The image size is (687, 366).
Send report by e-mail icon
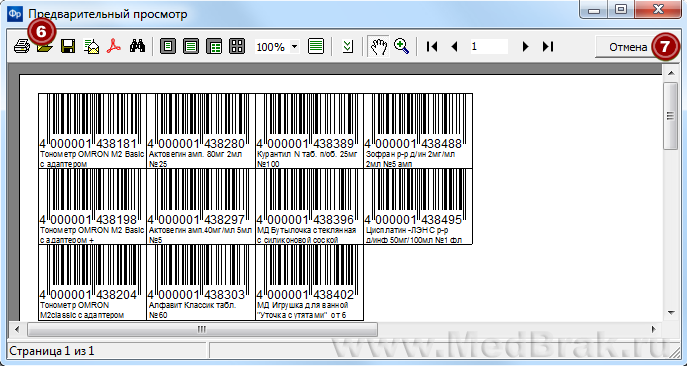[91, 46]
